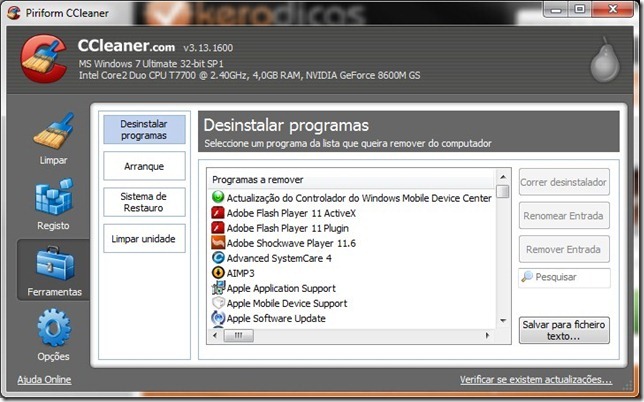Click the Adobe Flash Player 11 Plugin icon
This screenshot has height=402, width=644.
218,228
